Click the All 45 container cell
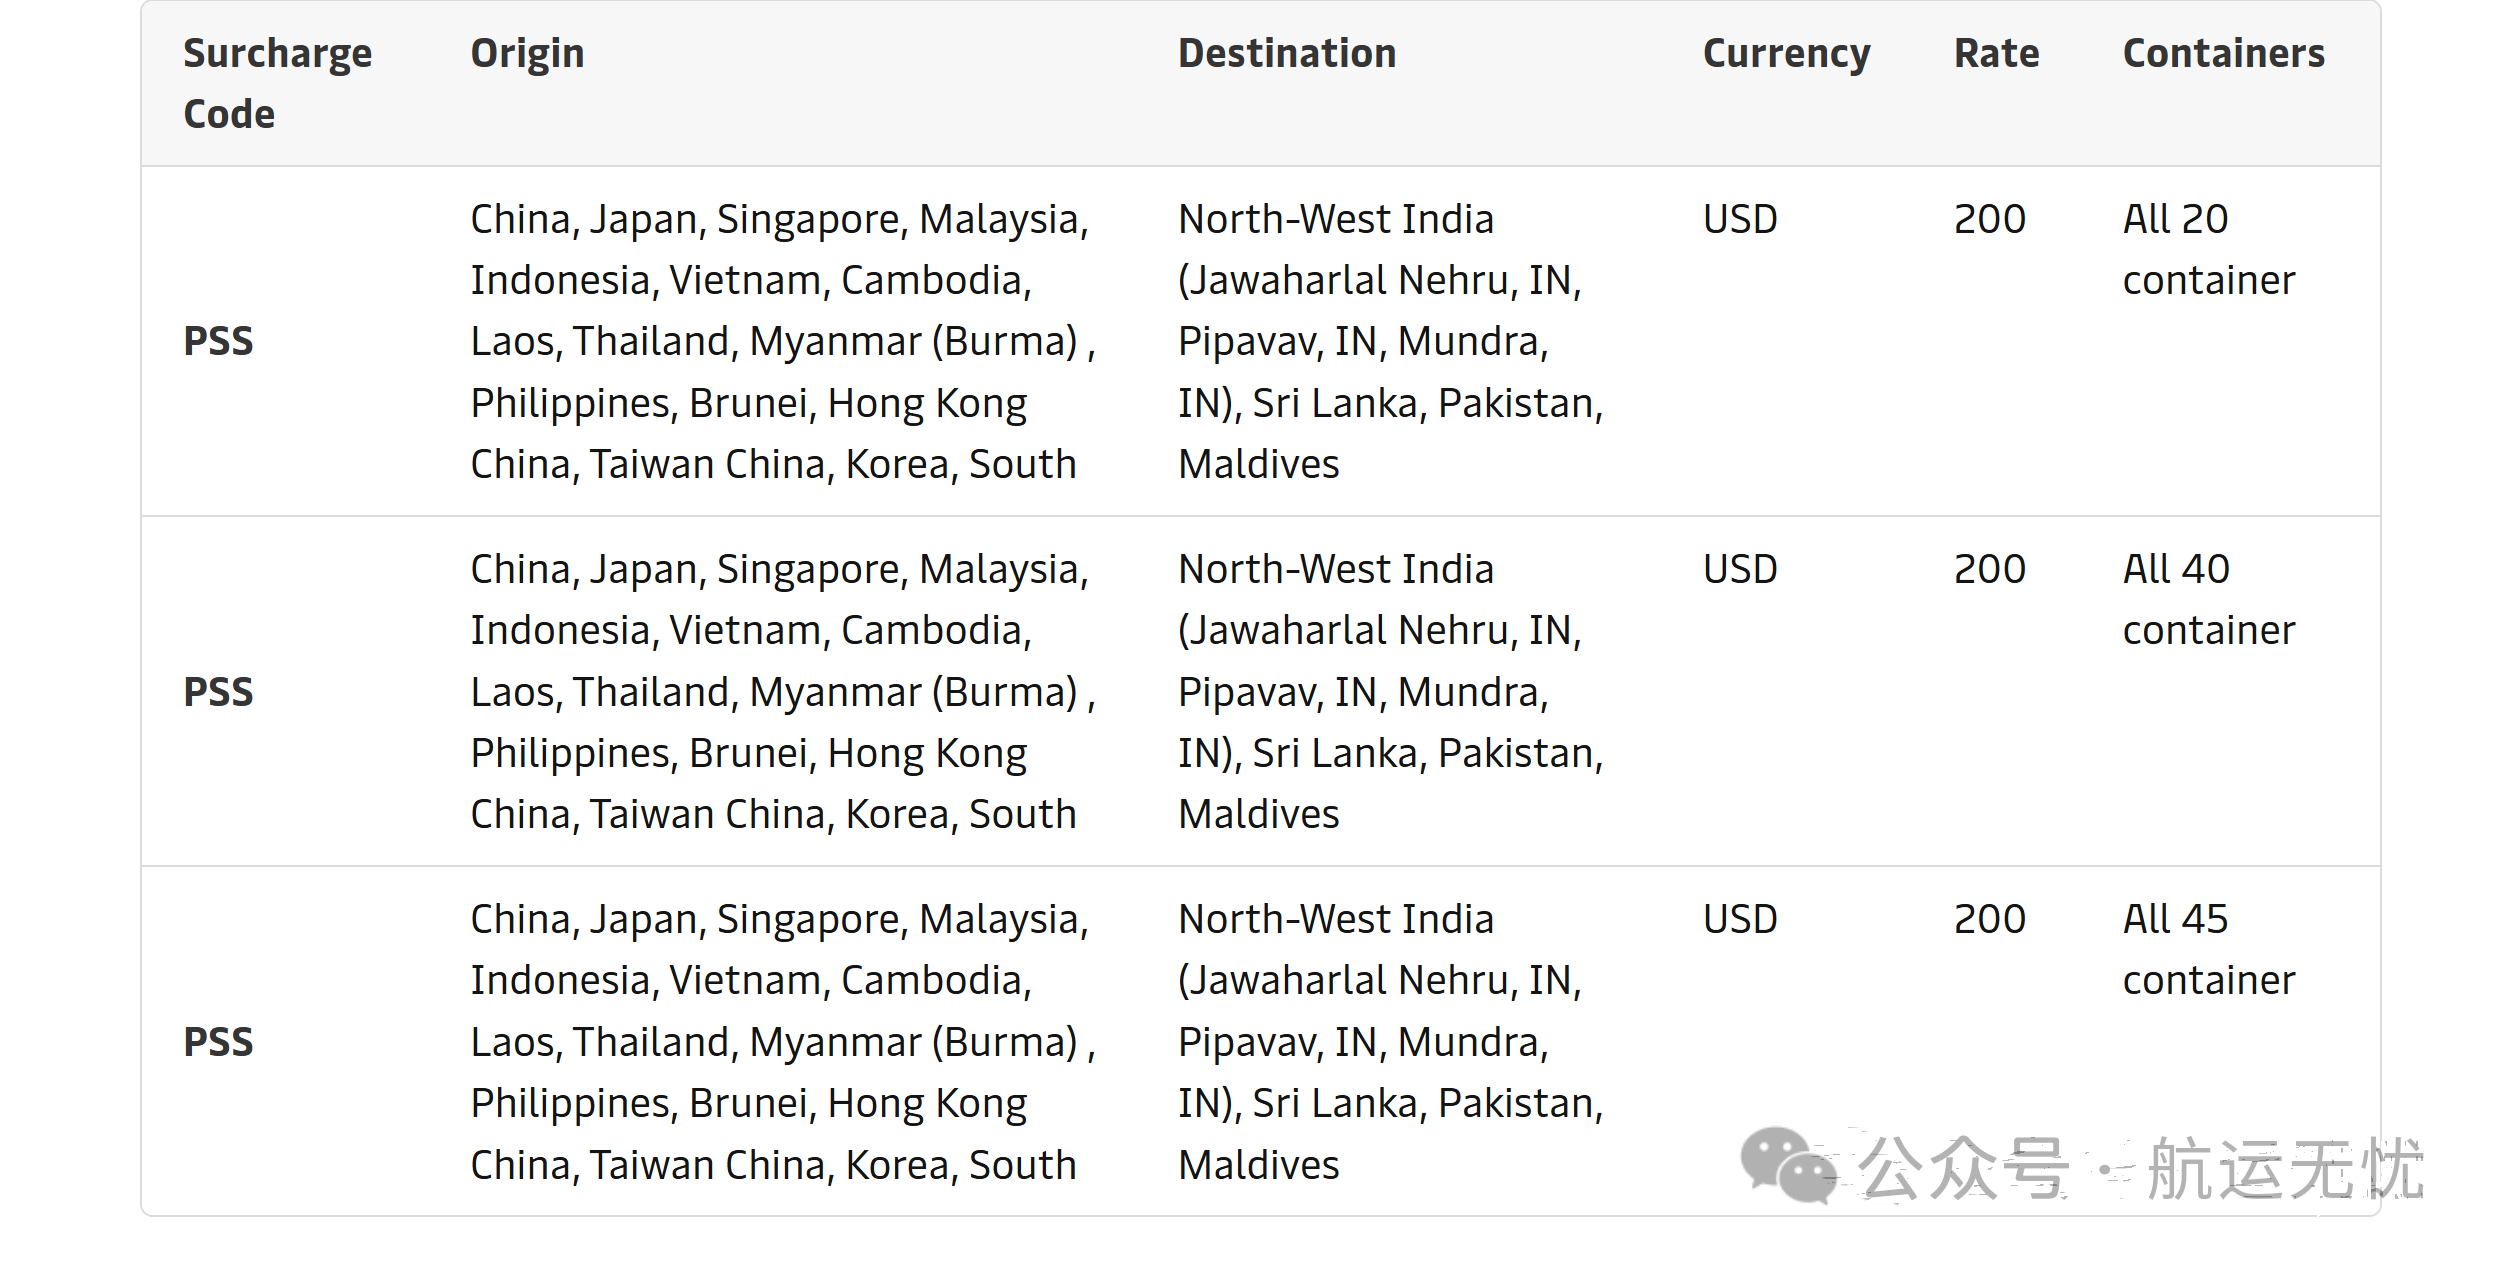 2208,949
